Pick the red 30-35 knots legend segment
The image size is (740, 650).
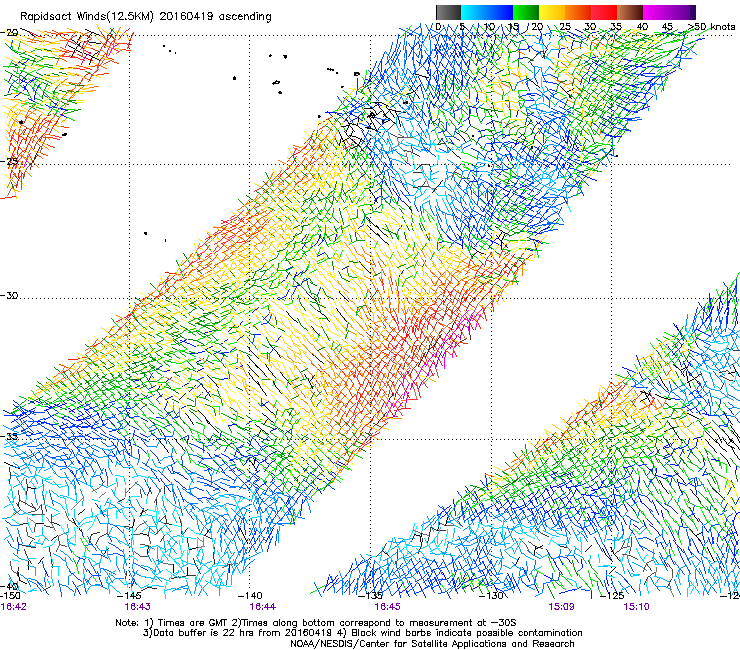(x=604, y=12)
